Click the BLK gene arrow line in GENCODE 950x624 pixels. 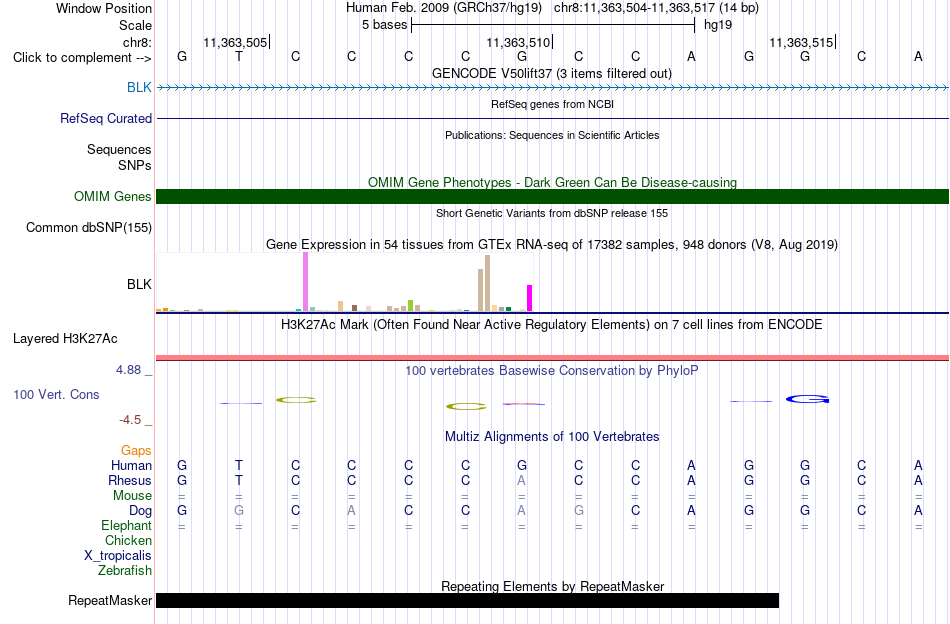[x=552, y=88]
